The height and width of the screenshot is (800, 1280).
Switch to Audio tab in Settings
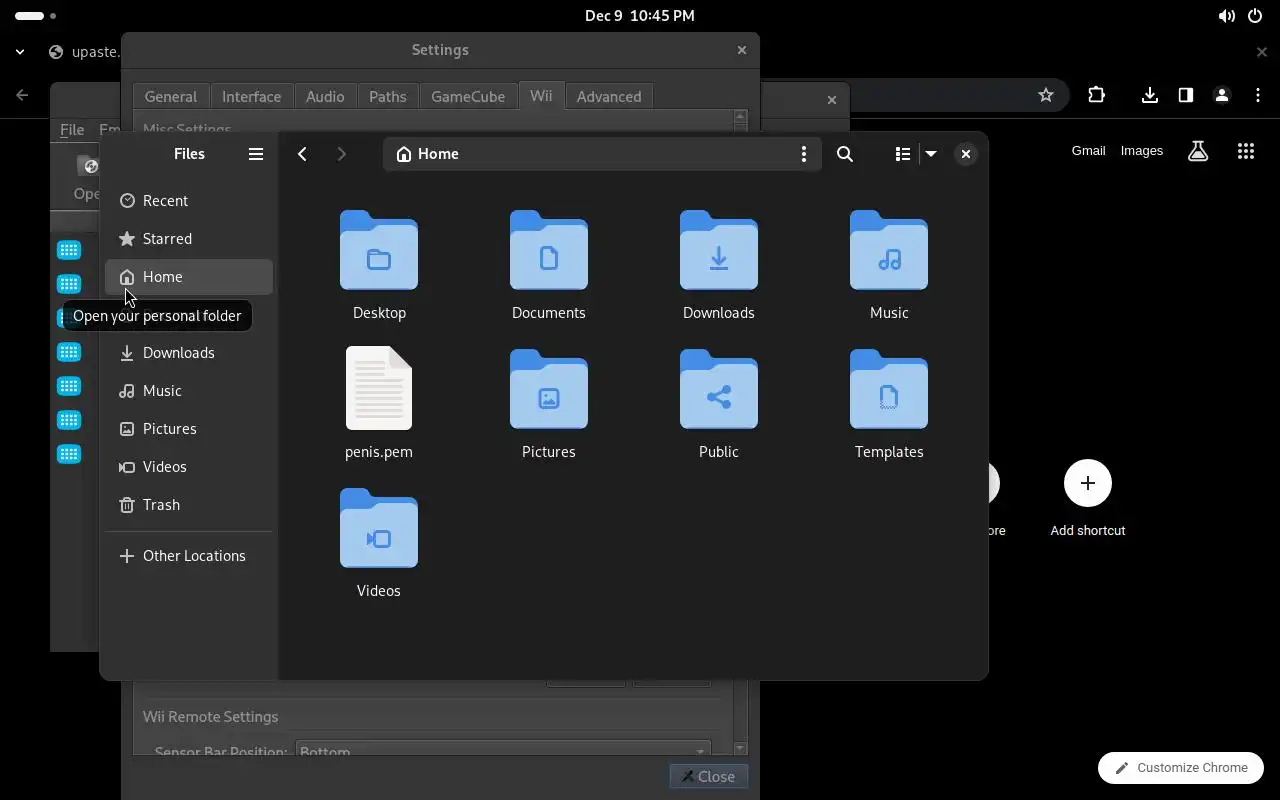pos(325,97)
